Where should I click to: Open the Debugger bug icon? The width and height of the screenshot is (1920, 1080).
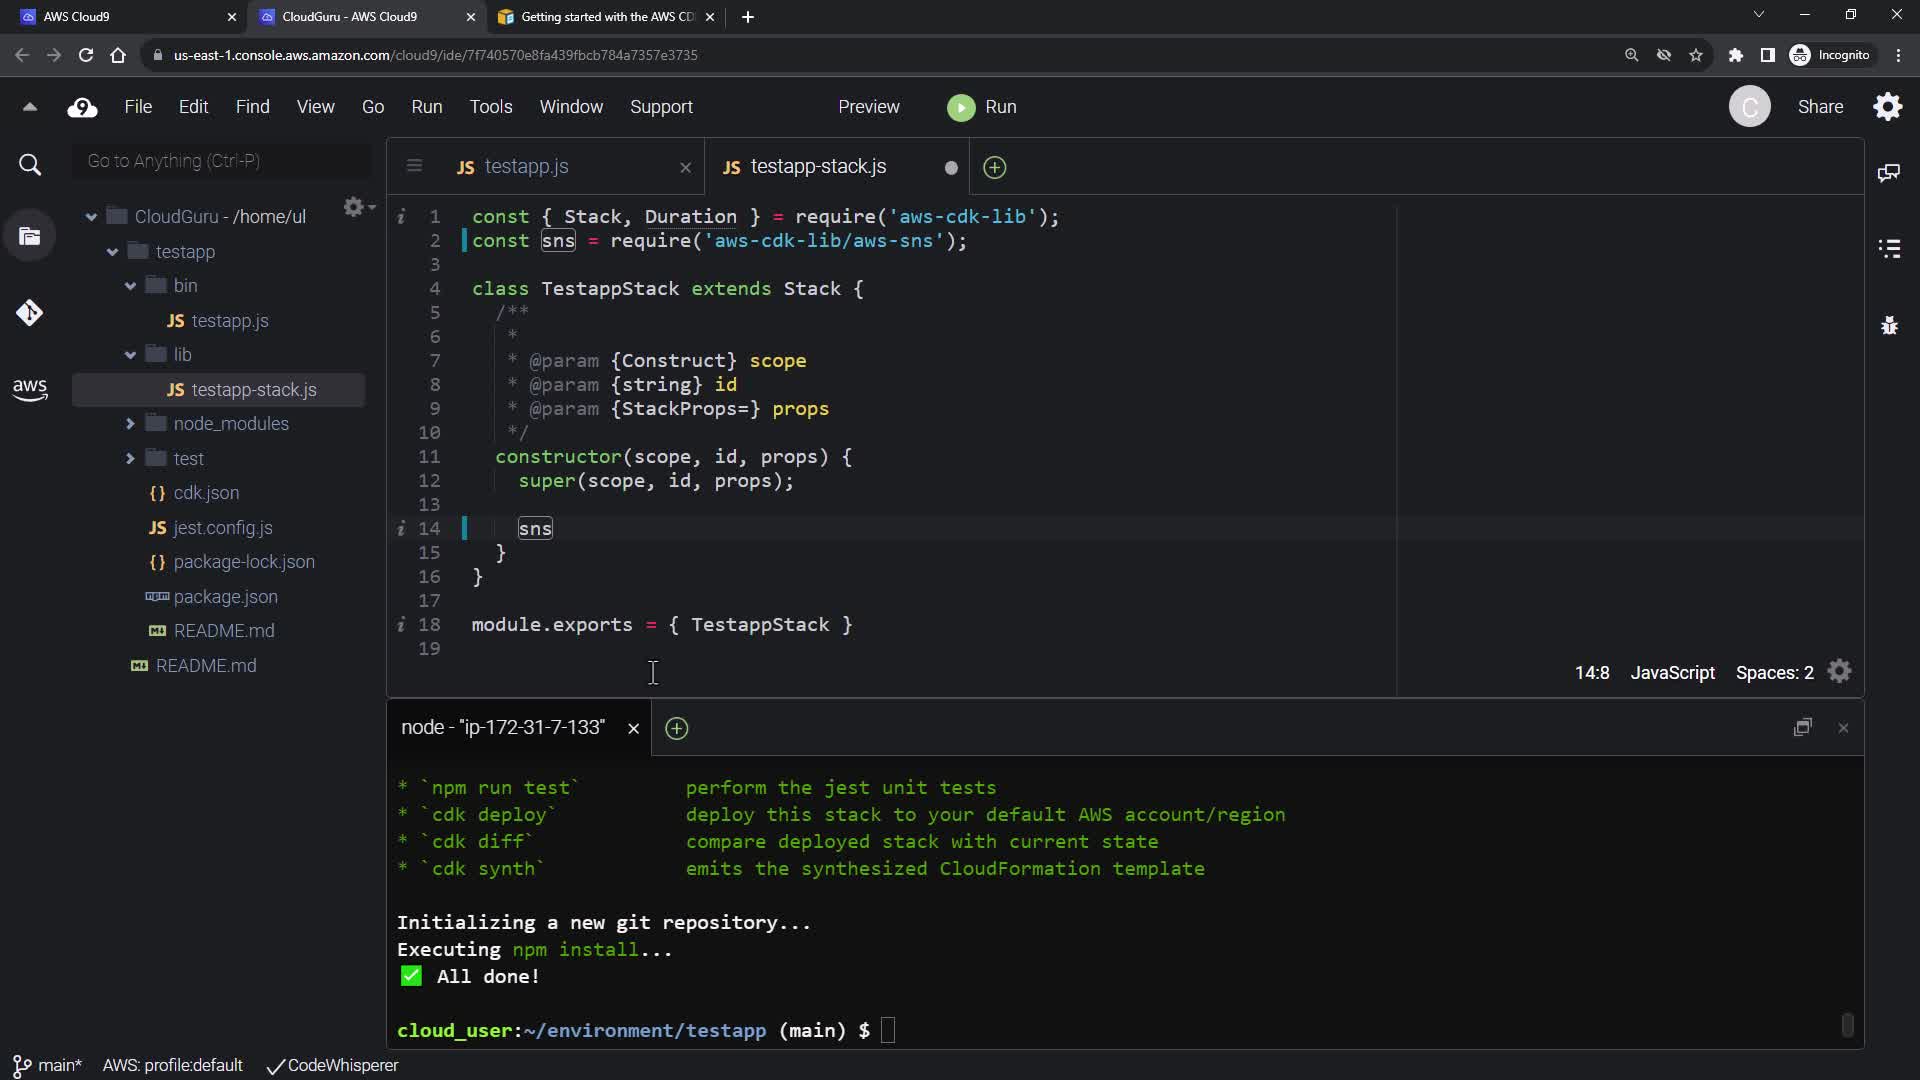tap(1888, 325)
